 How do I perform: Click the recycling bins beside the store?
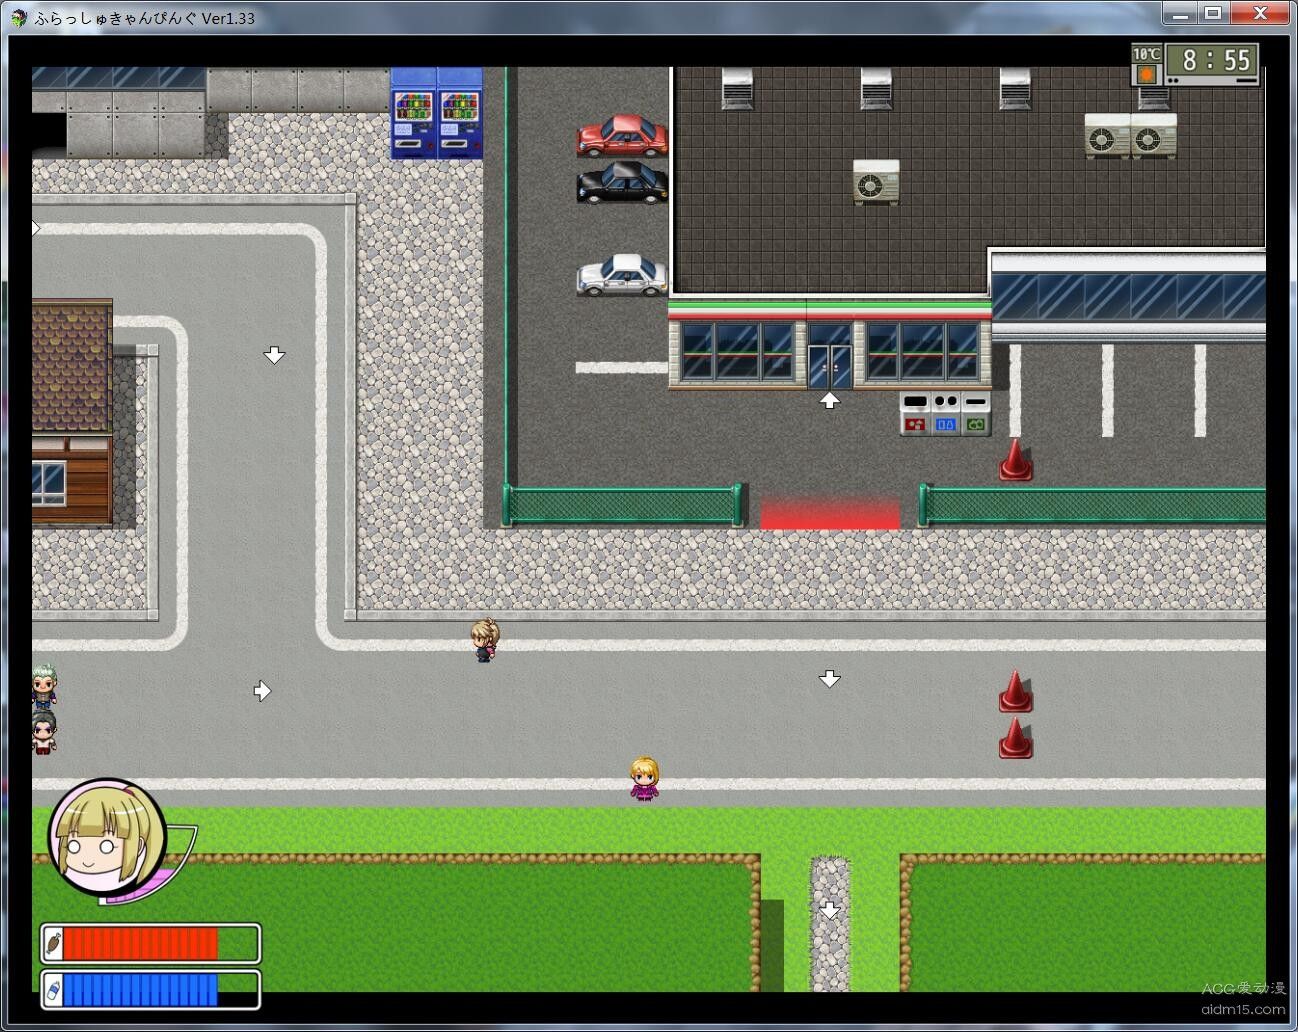(x=944, y=413)
